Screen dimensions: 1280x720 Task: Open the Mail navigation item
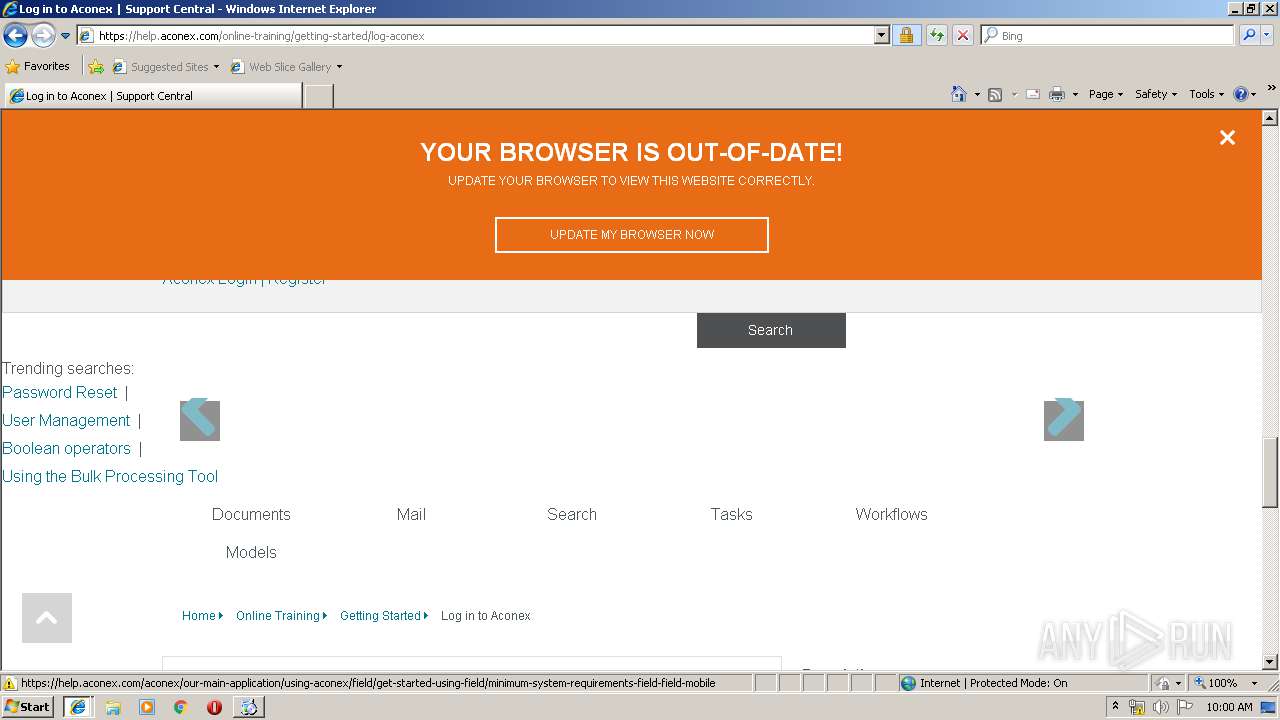point(411,514)
